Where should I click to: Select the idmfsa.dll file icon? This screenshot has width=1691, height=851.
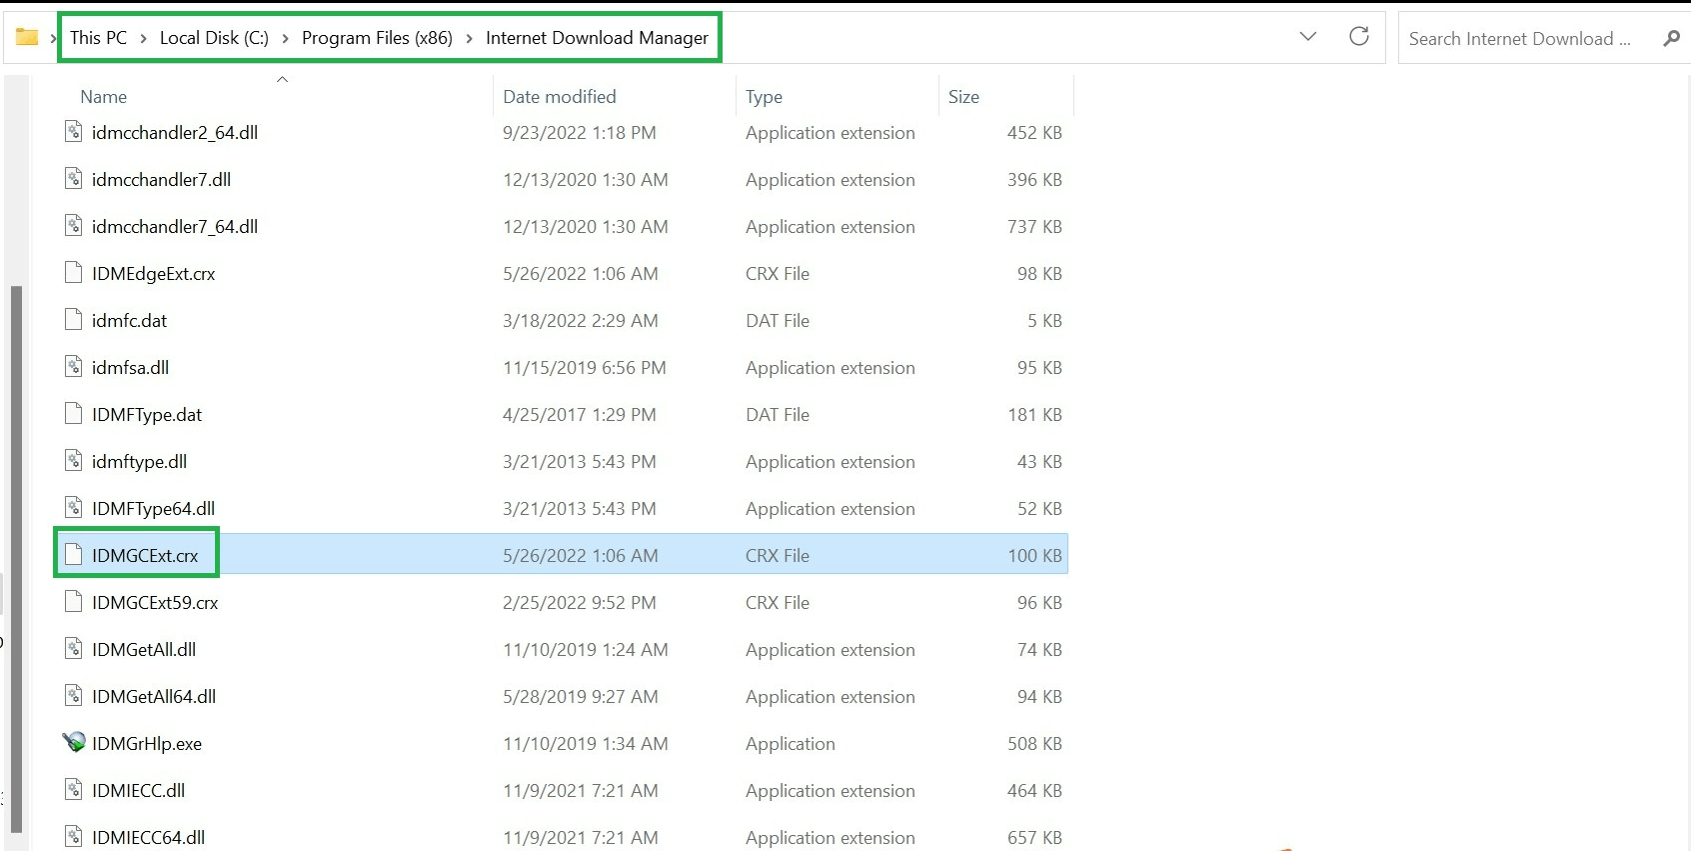pos(73,367)
